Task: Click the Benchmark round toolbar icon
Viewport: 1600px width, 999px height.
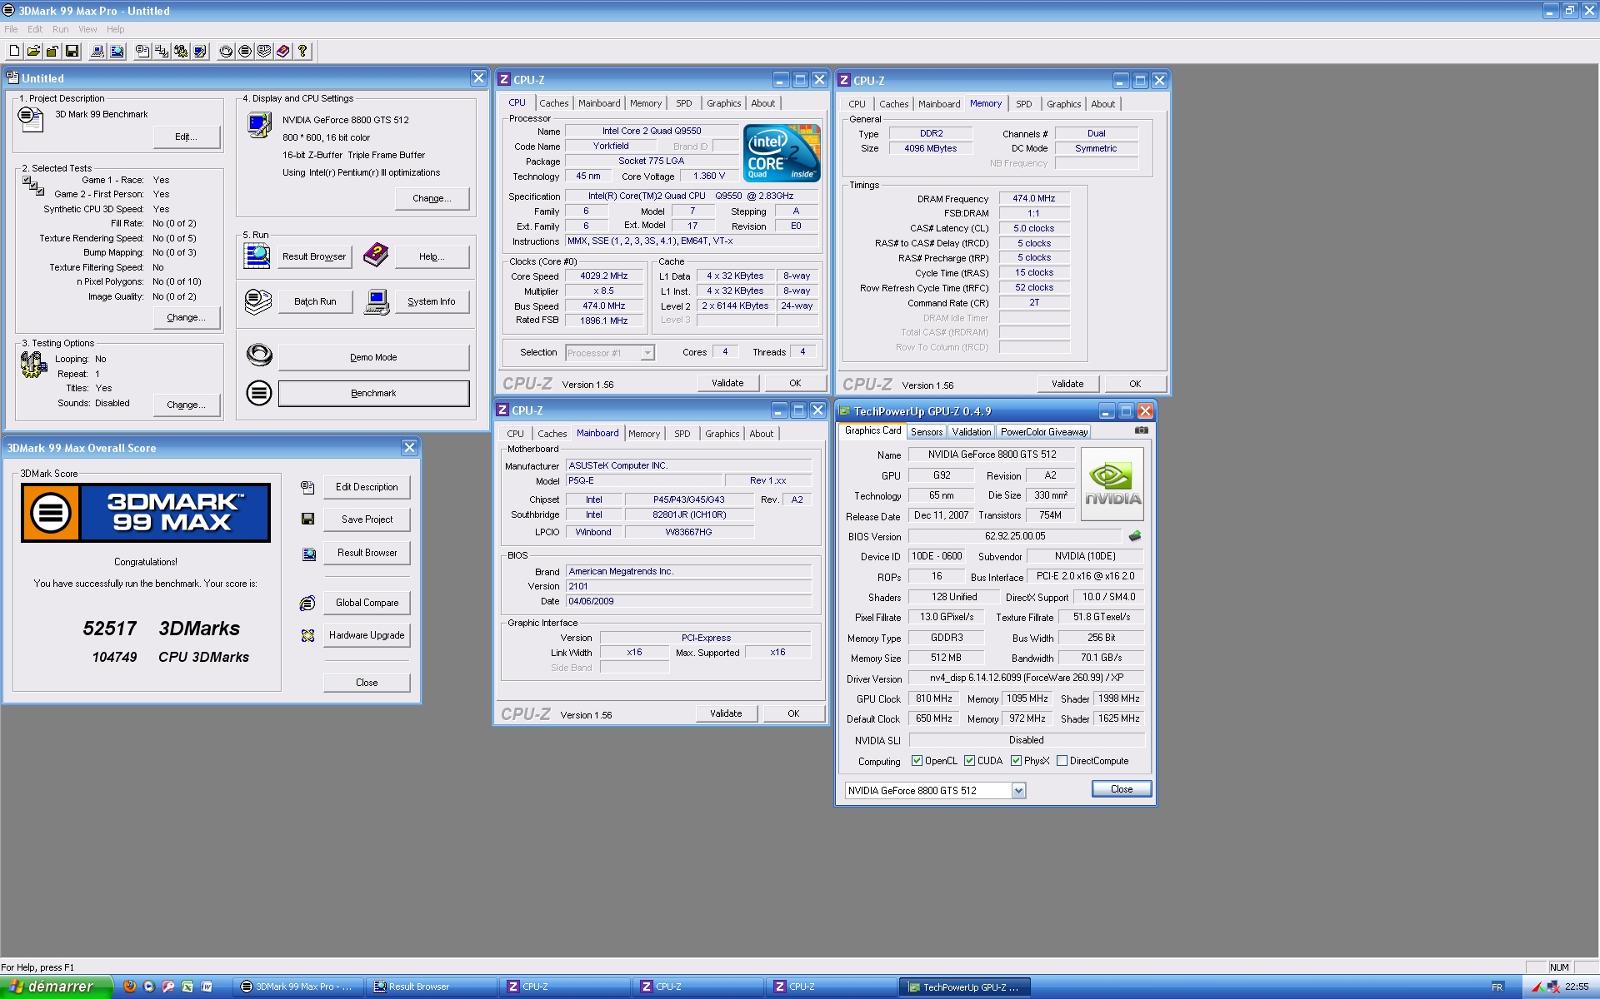Action: pyautogui.click(x=245, y=51)
